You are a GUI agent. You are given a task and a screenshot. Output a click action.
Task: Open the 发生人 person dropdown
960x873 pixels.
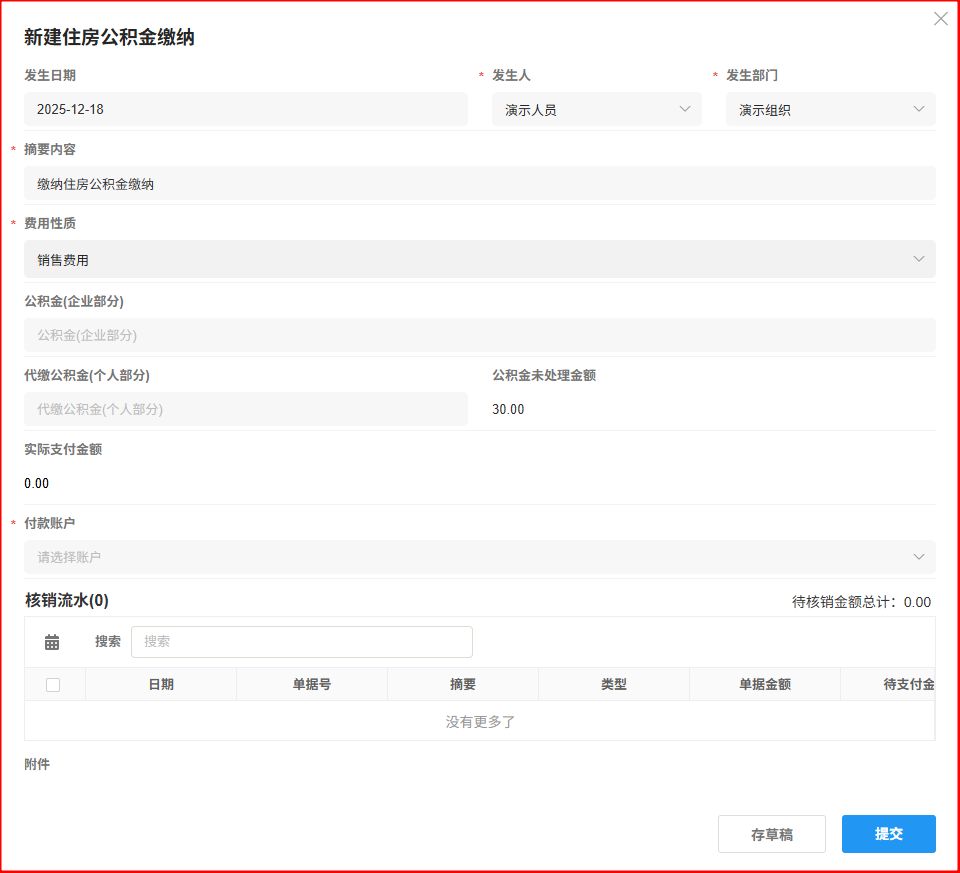(597, 109)
